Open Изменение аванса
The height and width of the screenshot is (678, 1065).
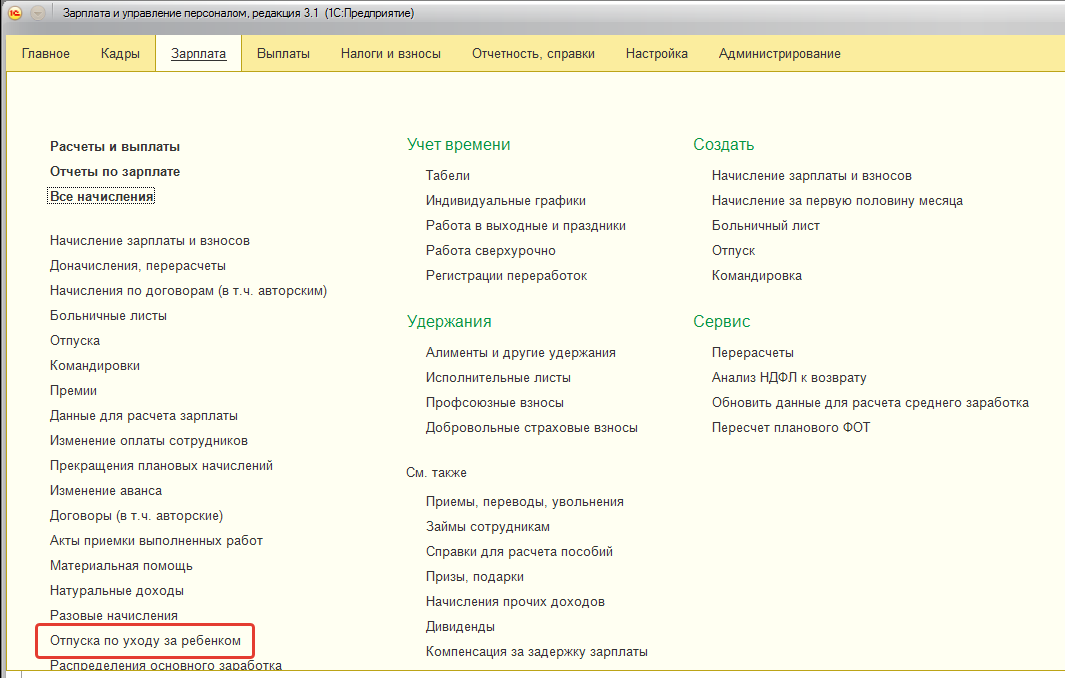[x=105, y=490]
